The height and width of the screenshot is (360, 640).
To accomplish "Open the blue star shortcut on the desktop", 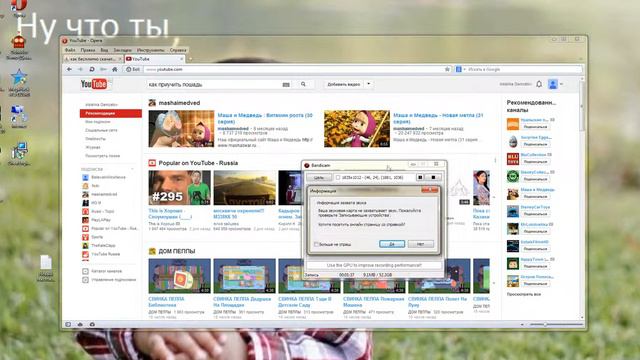I will click(19, 78).
